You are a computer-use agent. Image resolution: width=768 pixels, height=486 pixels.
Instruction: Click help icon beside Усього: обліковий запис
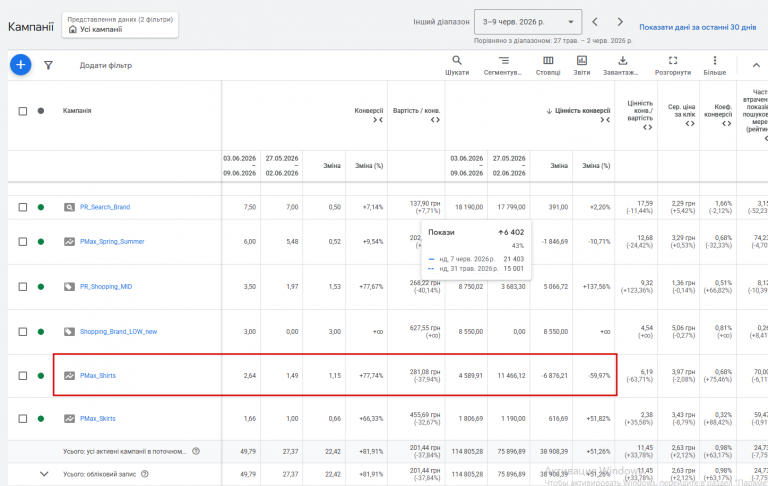point(145,474)
